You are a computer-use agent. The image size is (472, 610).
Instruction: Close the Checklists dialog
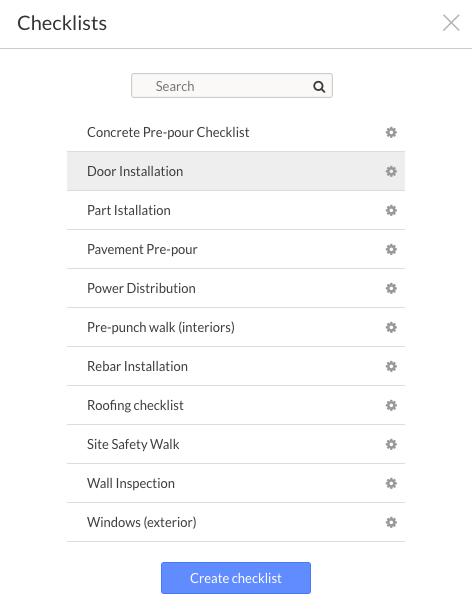pos(451,23)
